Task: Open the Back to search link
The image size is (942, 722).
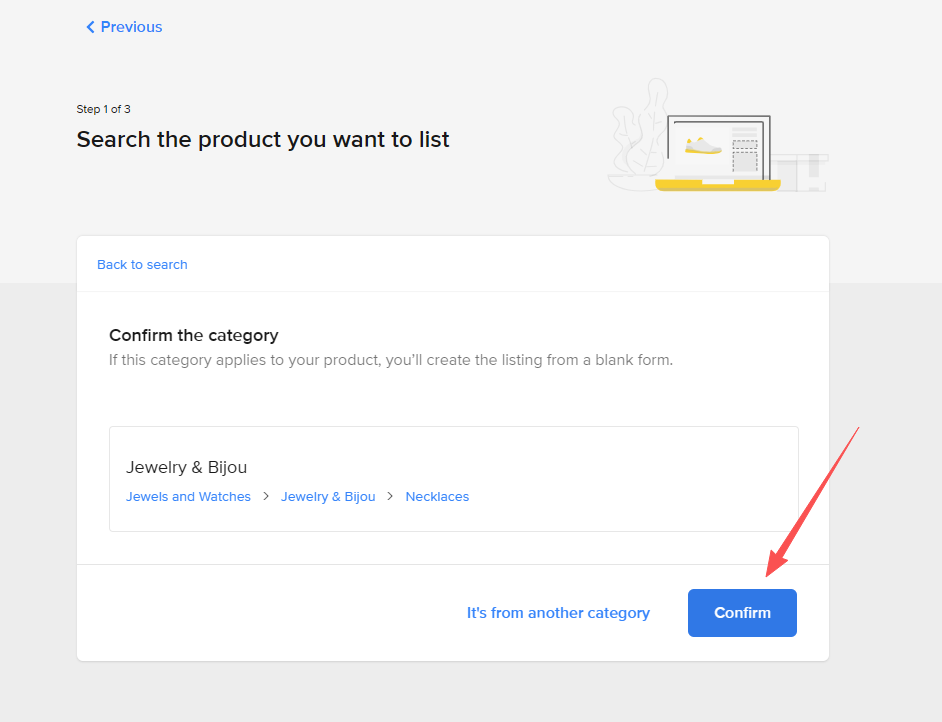Action: click(x=142, y=265)
